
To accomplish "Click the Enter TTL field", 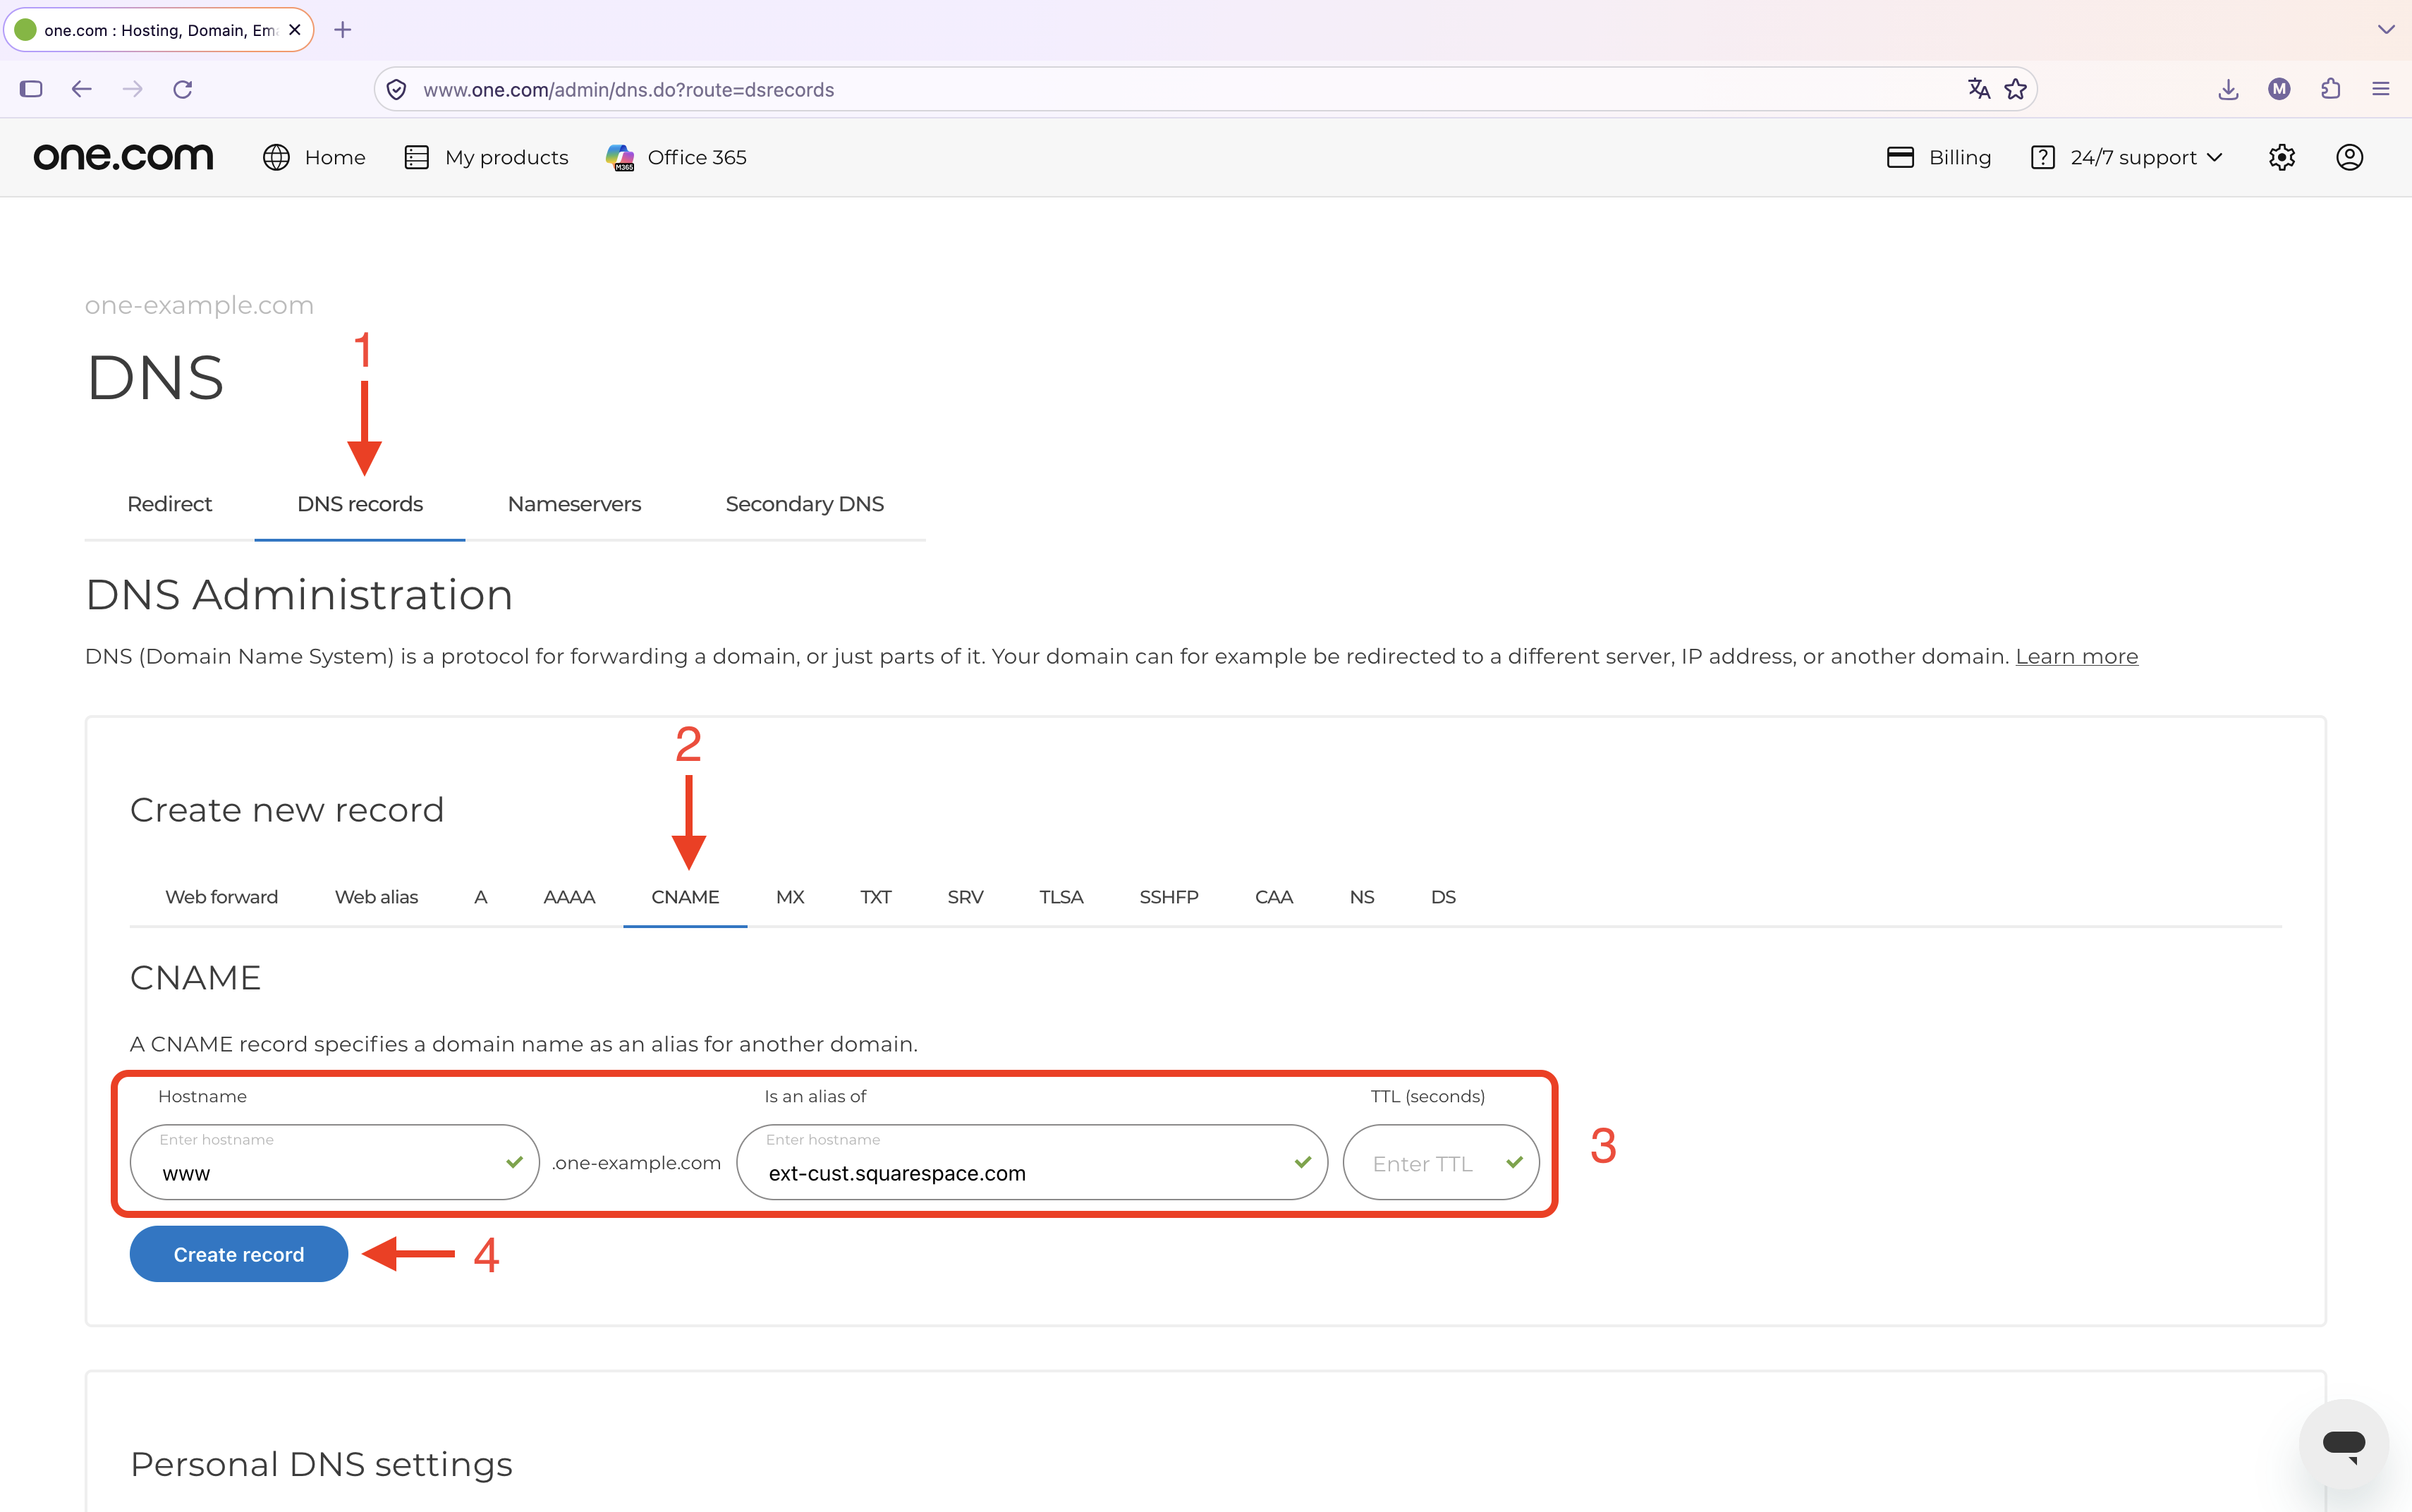I will point(1441,1162).
